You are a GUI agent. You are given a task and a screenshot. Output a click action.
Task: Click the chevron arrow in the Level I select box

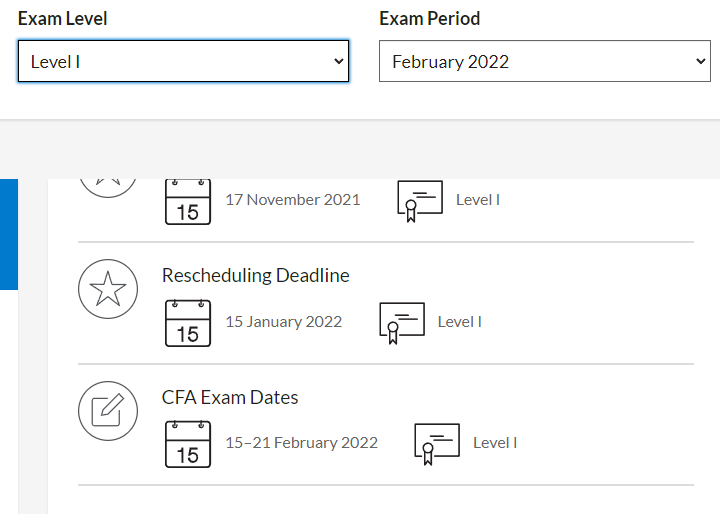click(x=339, y=61)
